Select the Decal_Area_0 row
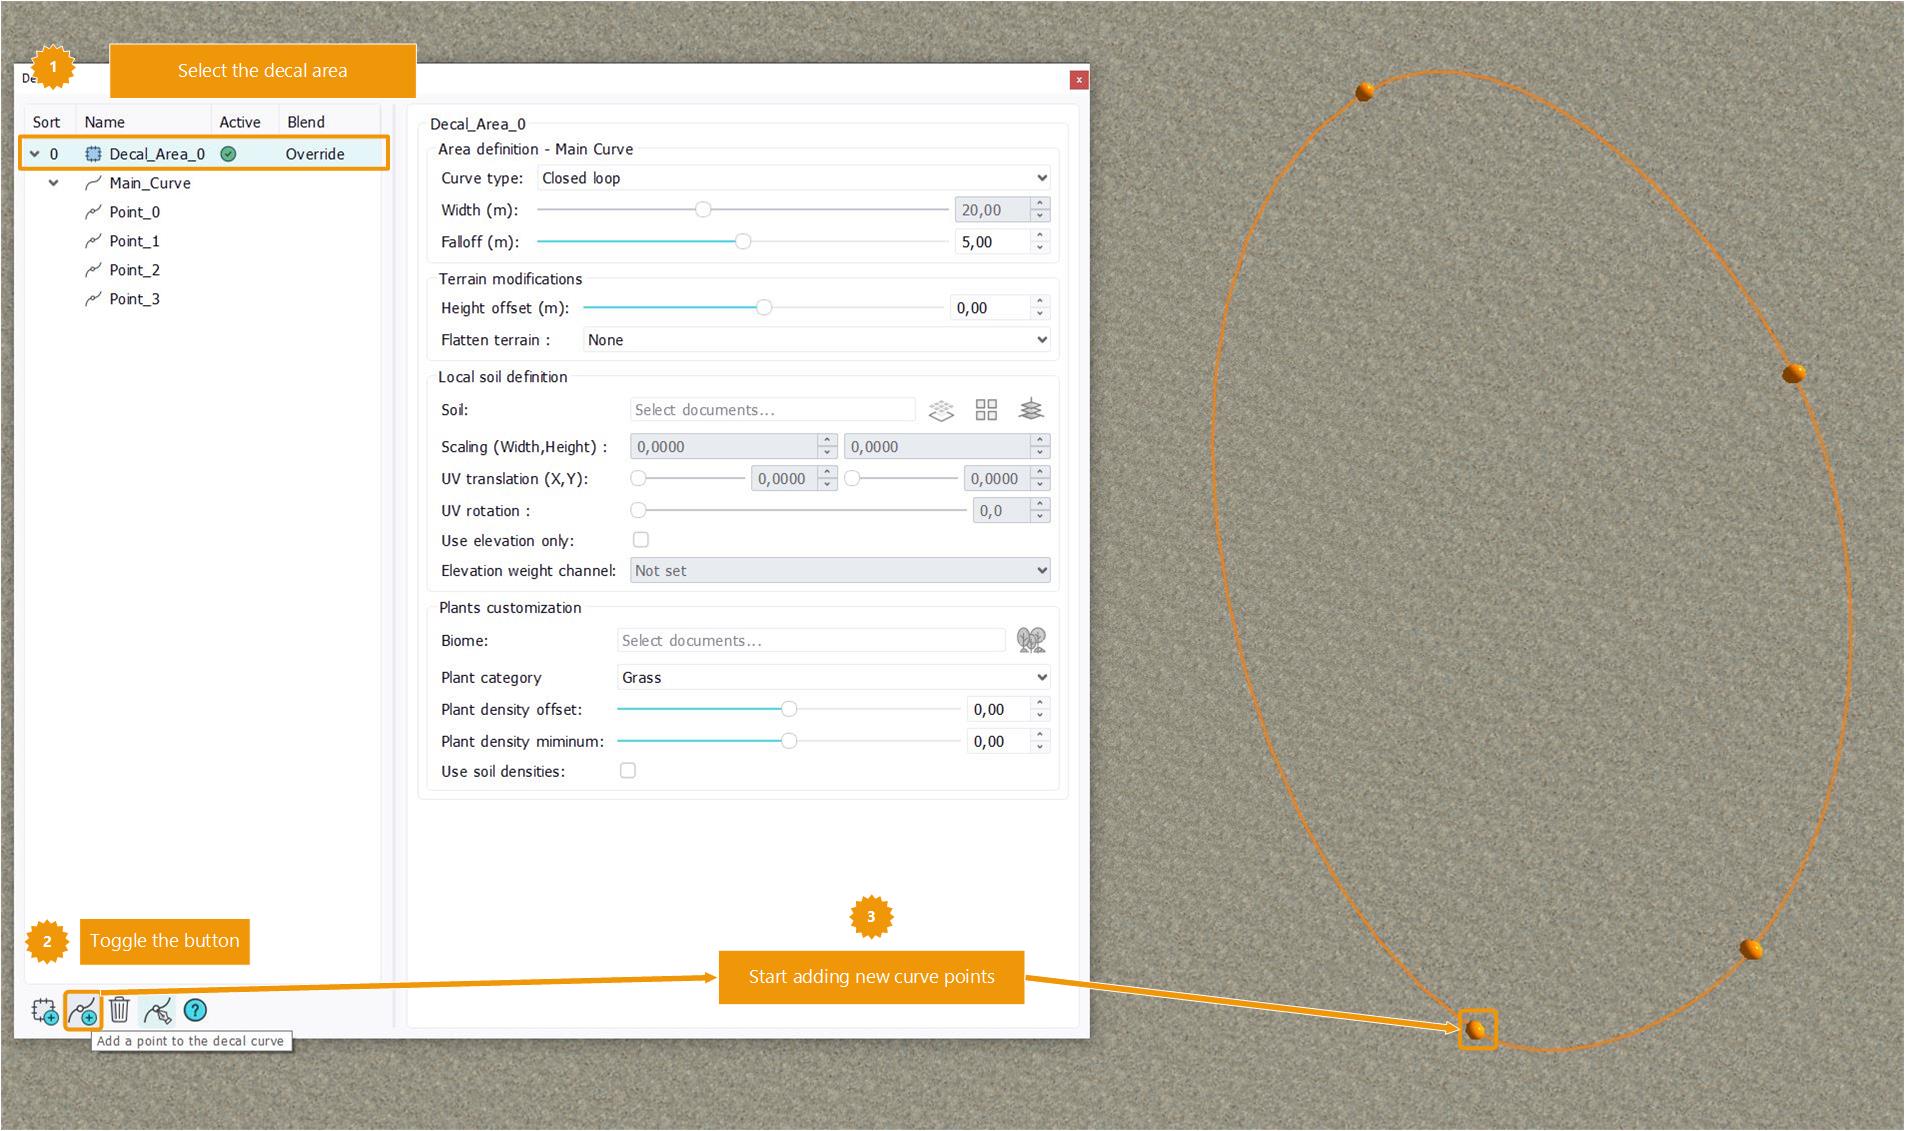 pyautogui.click(x=156, y=154)
